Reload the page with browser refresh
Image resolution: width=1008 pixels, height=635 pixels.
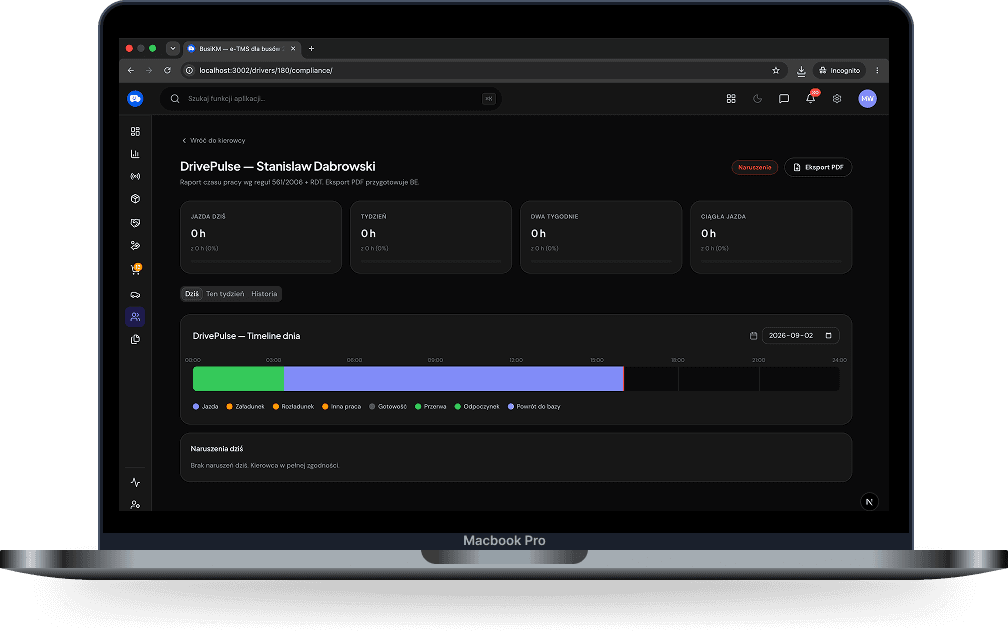(x=167, y=70)
